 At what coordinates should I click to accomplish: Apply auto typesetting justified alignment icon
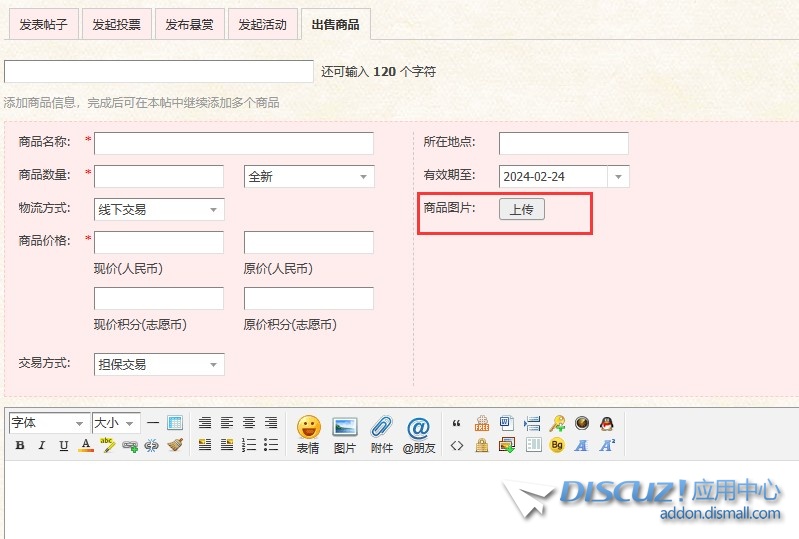(205, 422)
